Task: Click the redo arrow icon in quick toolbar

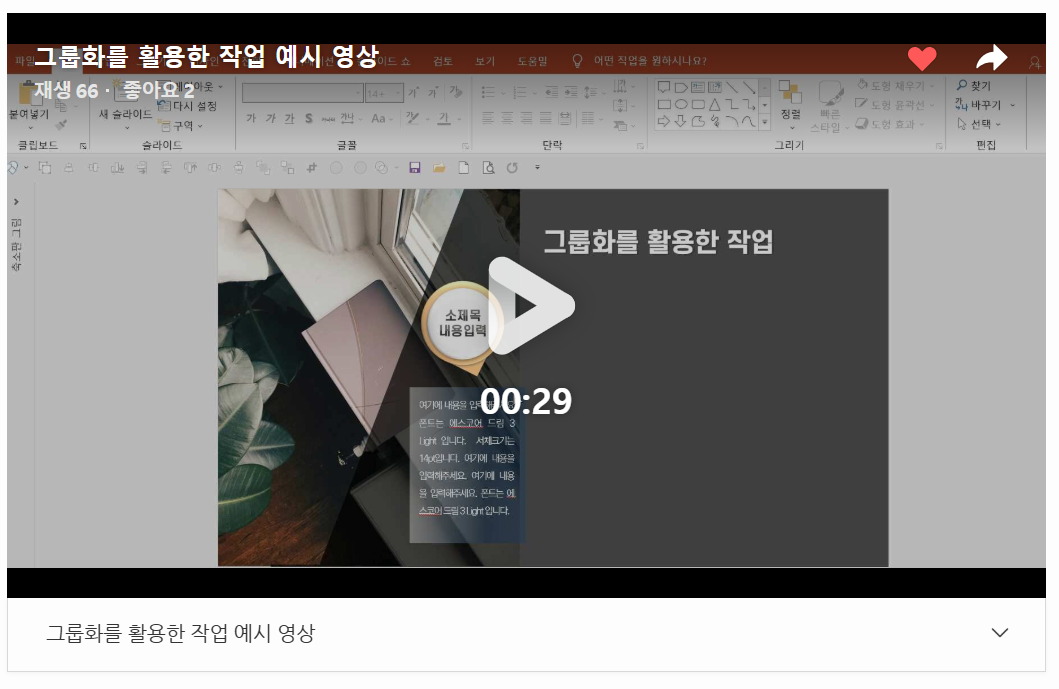Action: [x=513, y=168]
